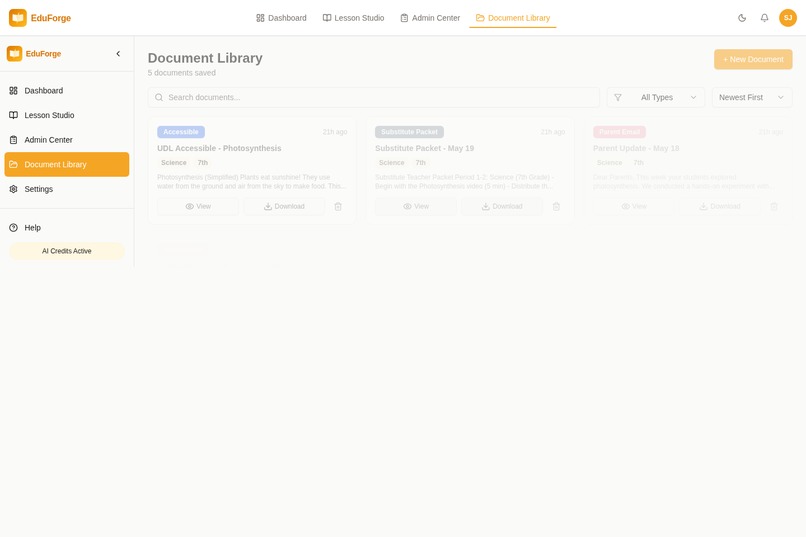The width and height of the screenshot is (806, 537).
Task: Click the filter funnel icon
Action: pos(618,97)
